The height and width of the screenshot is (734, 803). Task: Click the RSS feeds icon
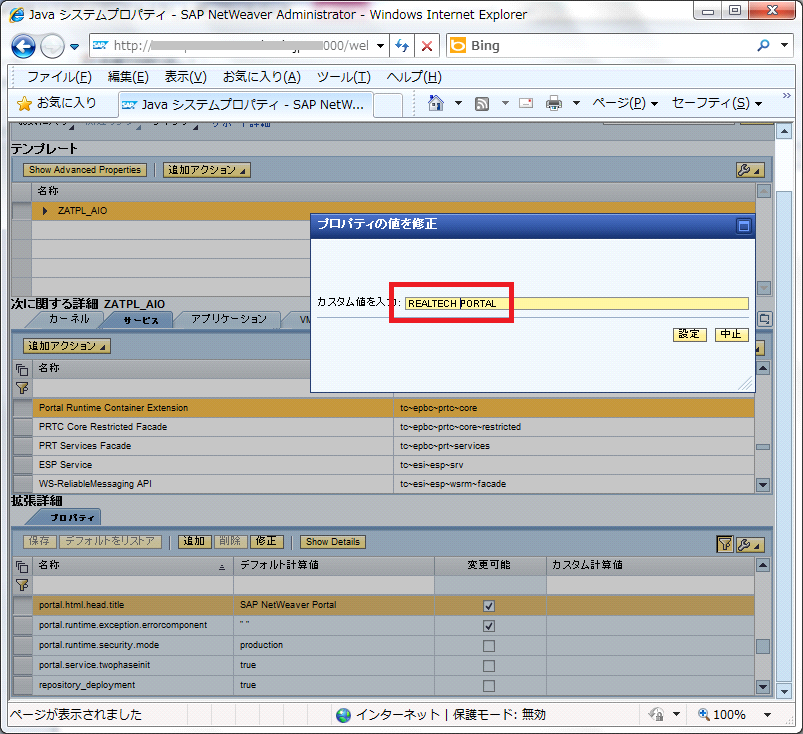[x=481, y=104]
